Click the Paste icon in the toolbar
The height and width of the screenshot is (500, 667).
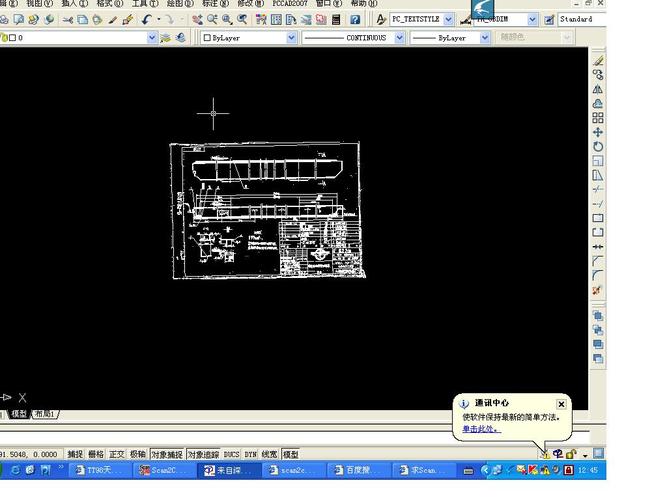point(97,20)
